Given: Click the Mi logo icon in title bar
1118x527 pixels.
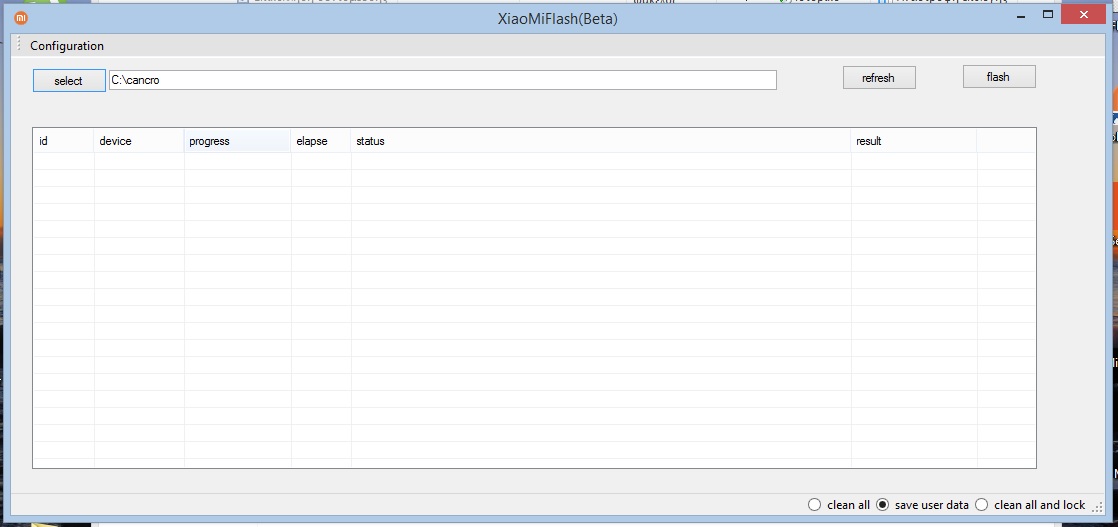Looking at the screenshot, I should pyautogui.click(x=21, y=18).
